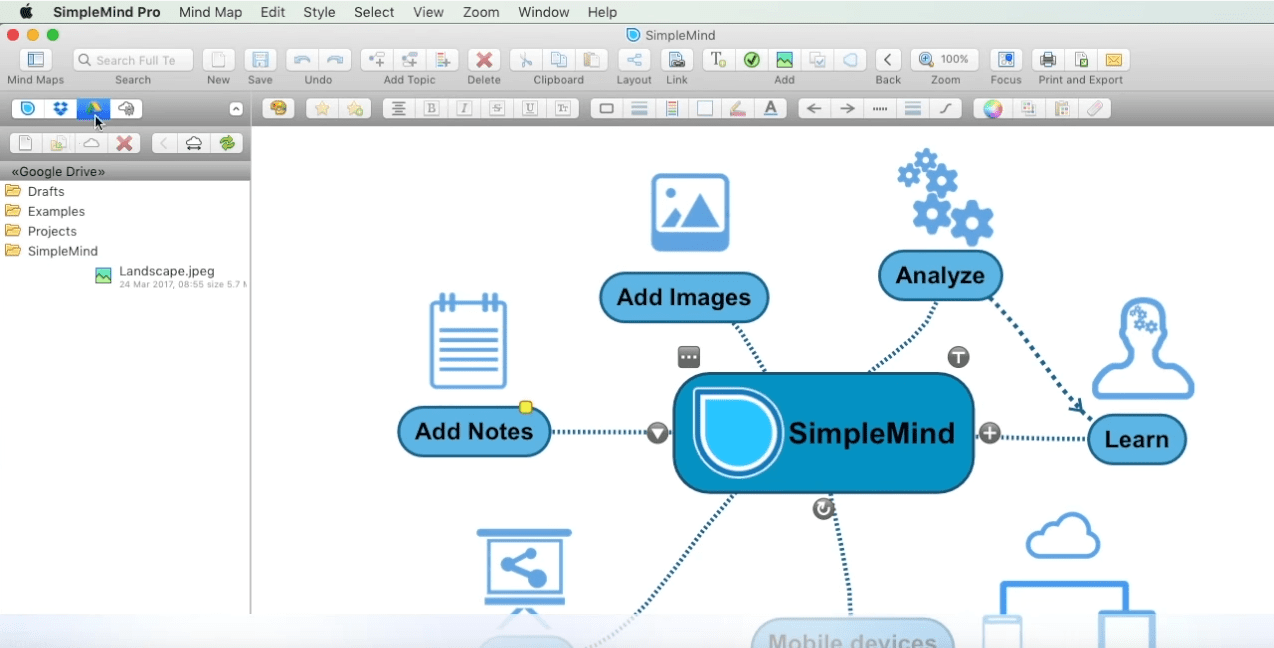Open the color wheel picker

[x=993, y=109]
